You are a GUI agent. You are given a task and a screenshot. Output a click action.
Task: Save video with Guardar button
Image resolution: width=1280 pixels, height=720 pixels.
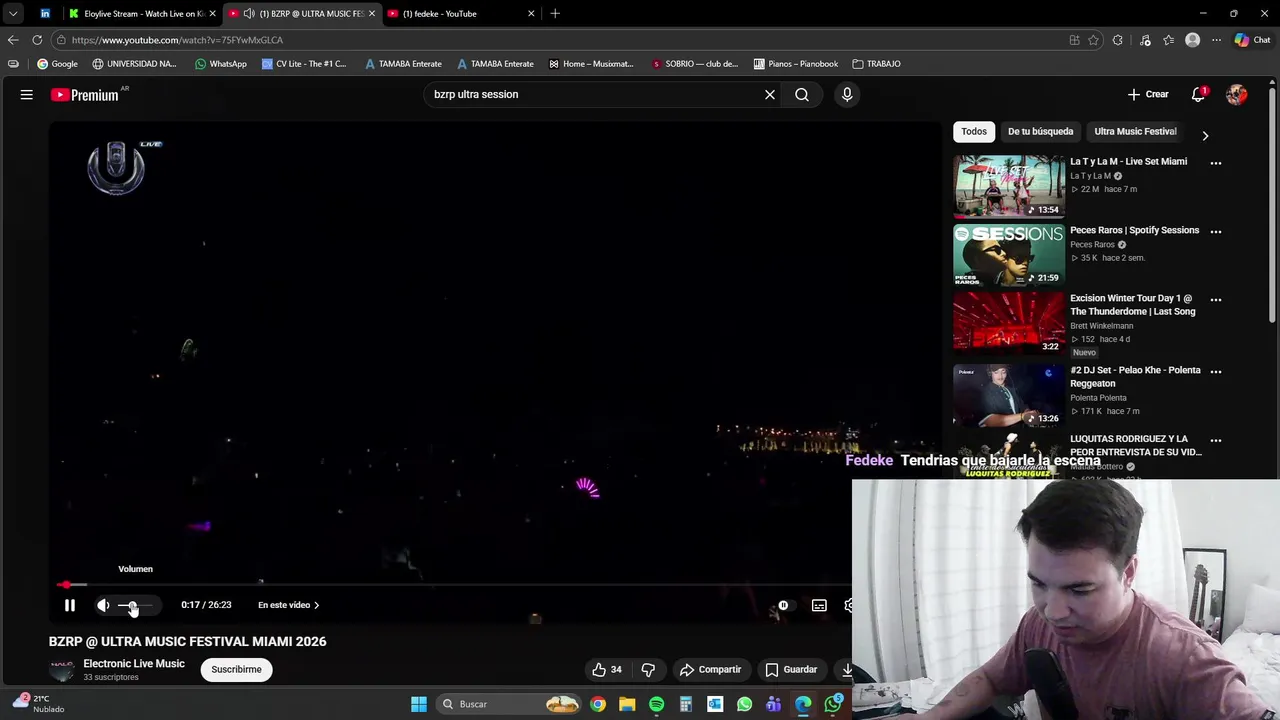pos(791,670)
